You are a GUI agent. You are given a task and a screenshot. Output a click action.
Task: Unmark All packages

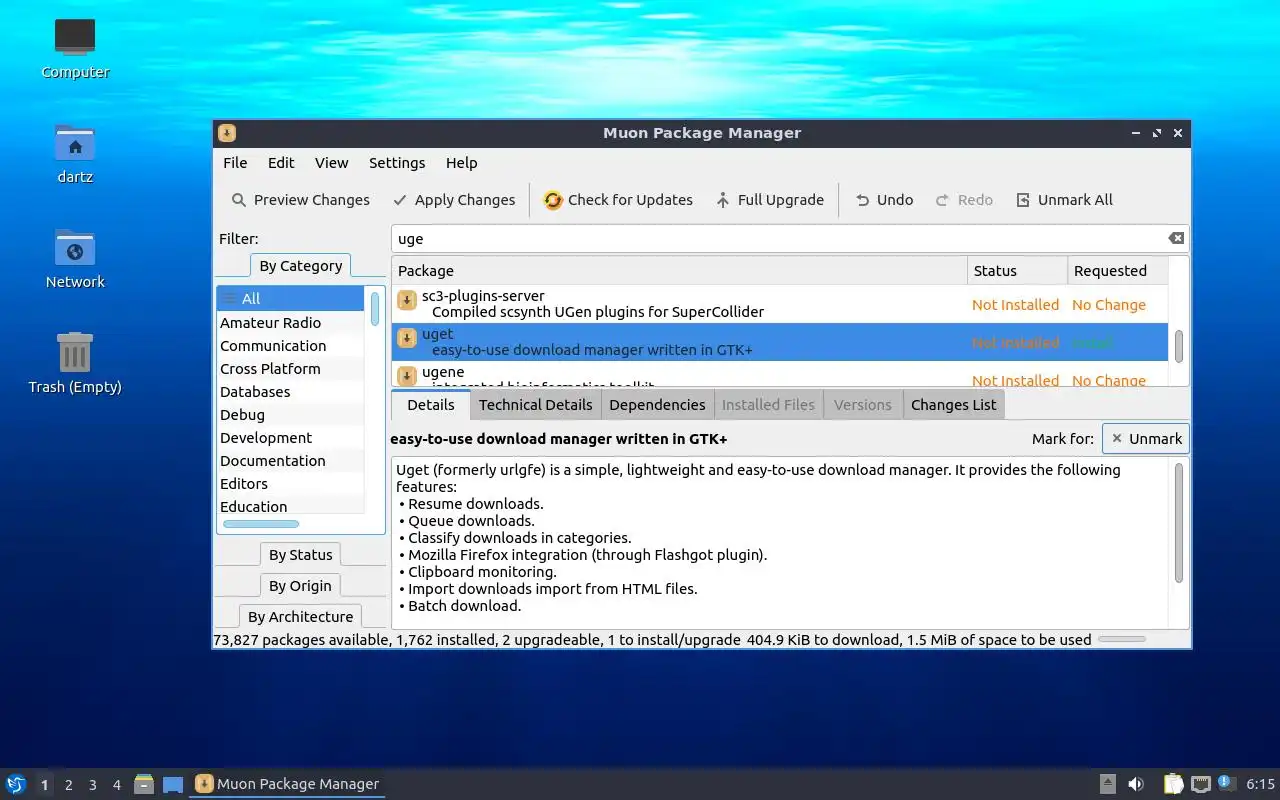click(x=1064, y=200)
